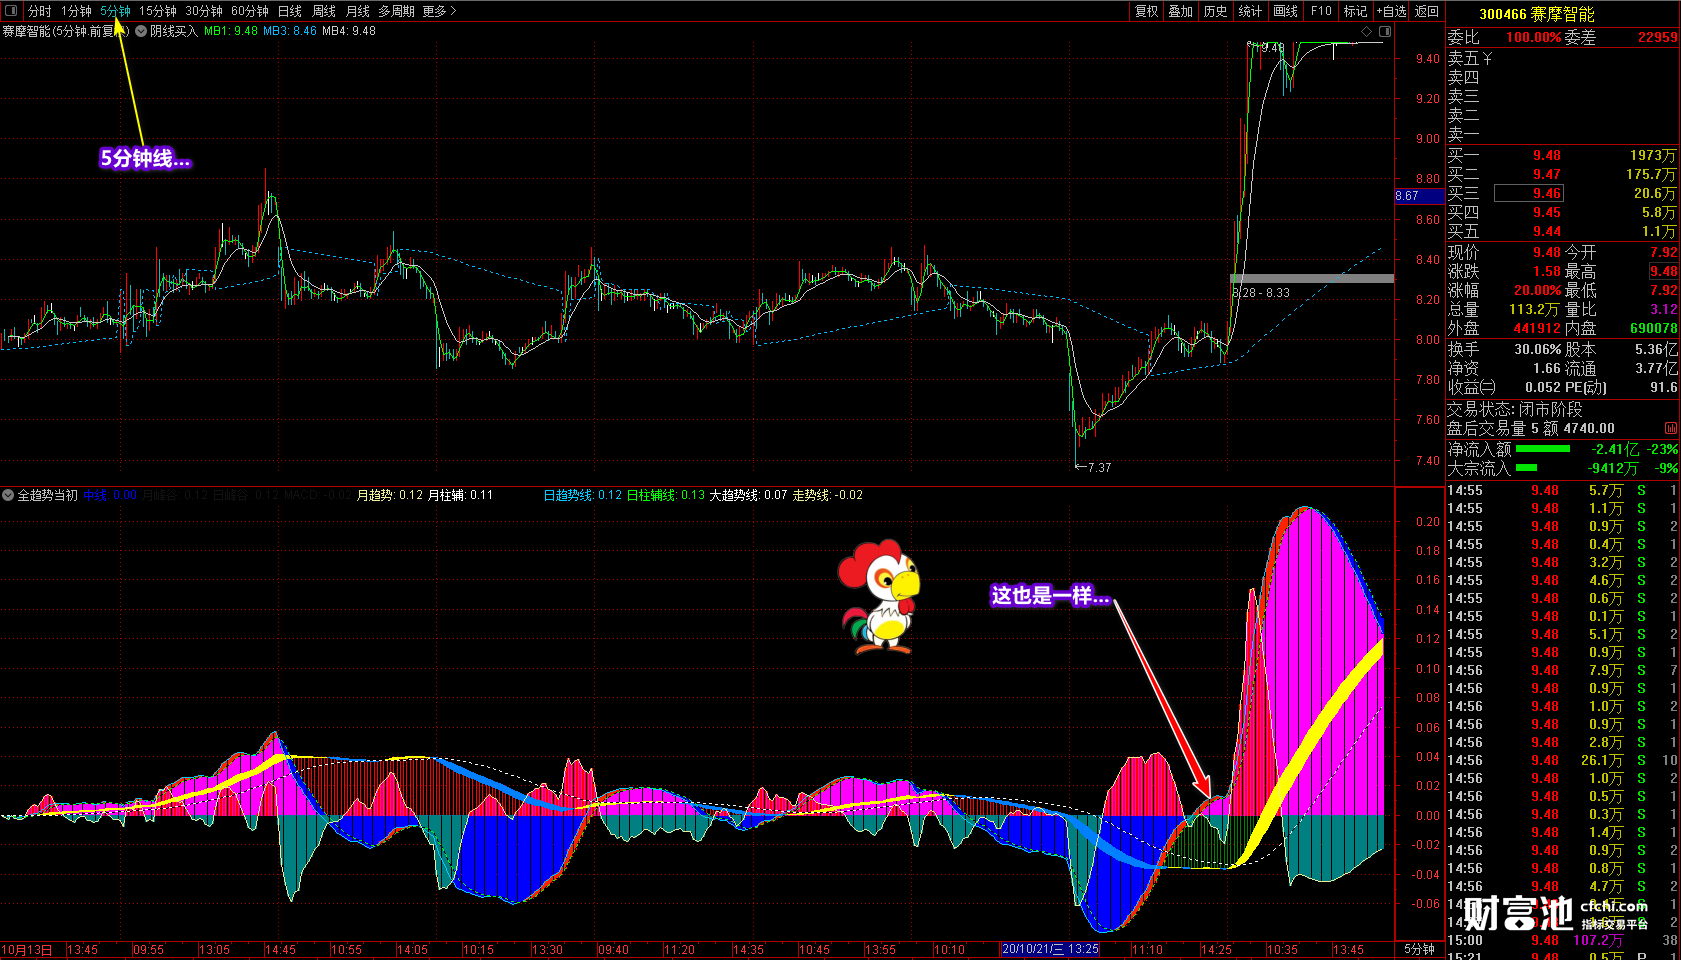Image resolution: width=1681 pixels, height=960 pixels.
Task: Open the after-hours volume chart icon
Action: (1671, 428)
